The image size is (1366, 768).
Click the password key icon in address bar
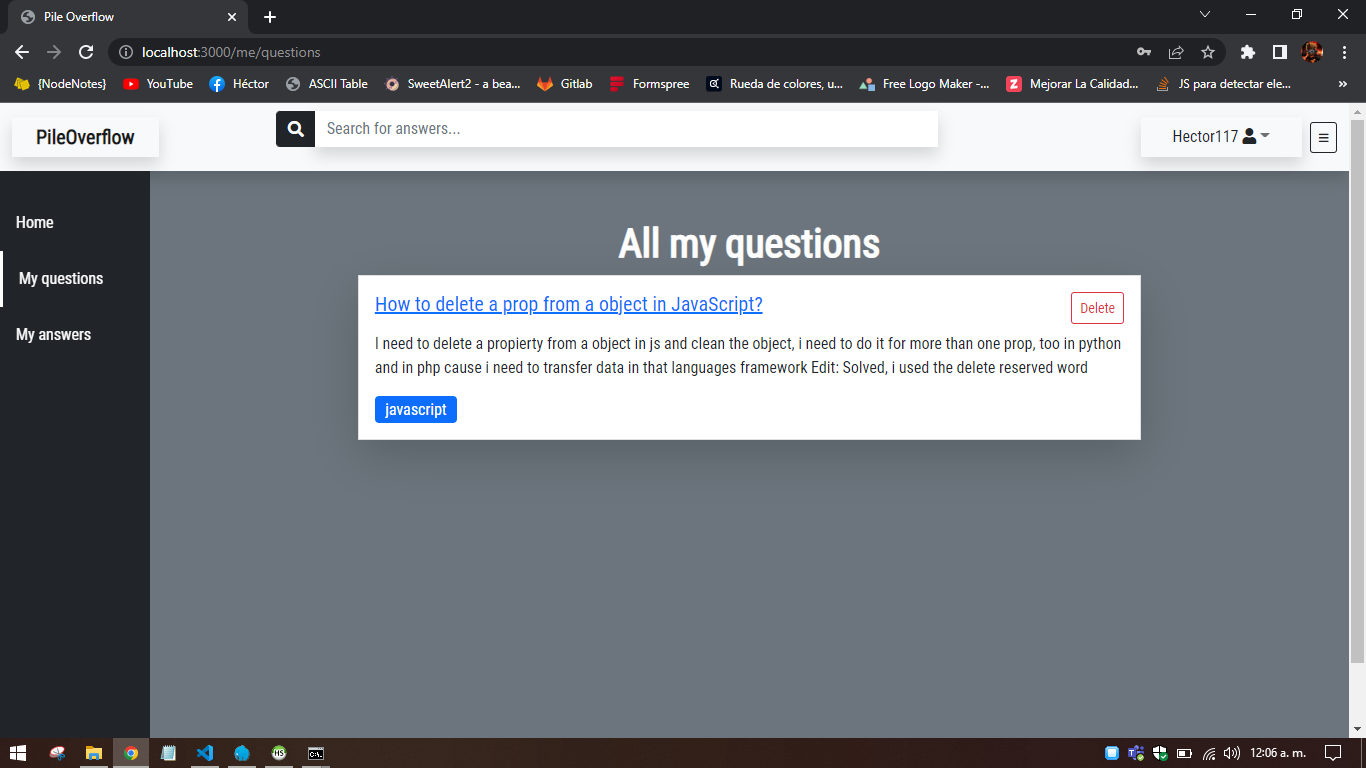(1143, 51)
